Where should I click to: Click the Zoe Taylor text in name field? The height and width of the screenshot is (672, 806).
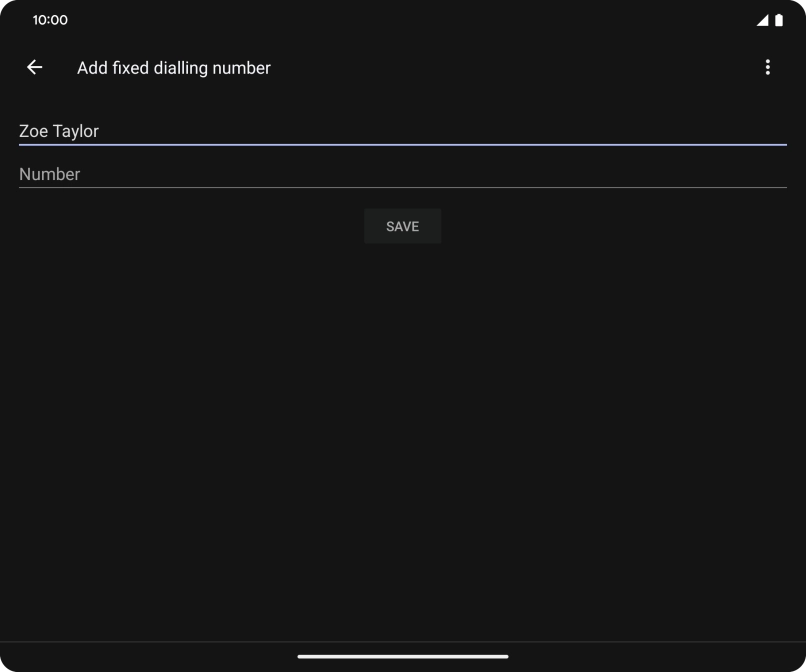pos(59,131)
